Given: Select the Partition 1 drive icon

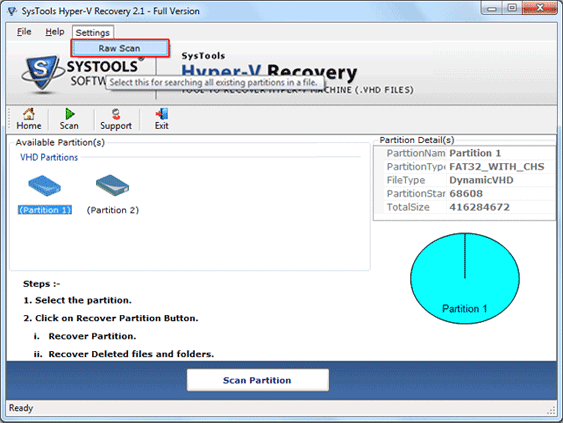Looking at the screenshot, I should [45, 185].
